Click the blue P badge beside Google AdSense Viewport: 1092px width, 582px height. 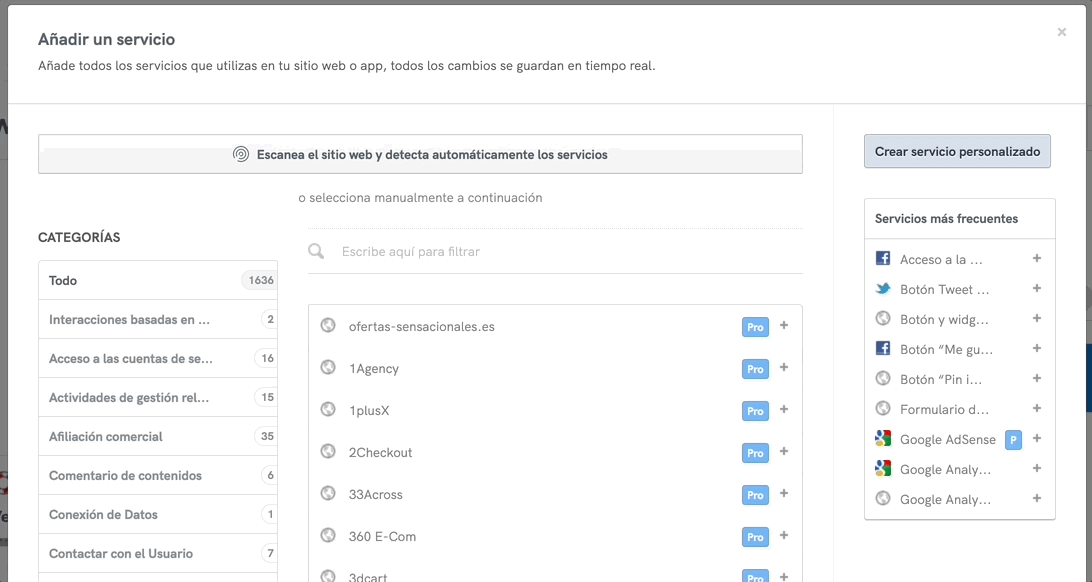tap(1011, 438)
